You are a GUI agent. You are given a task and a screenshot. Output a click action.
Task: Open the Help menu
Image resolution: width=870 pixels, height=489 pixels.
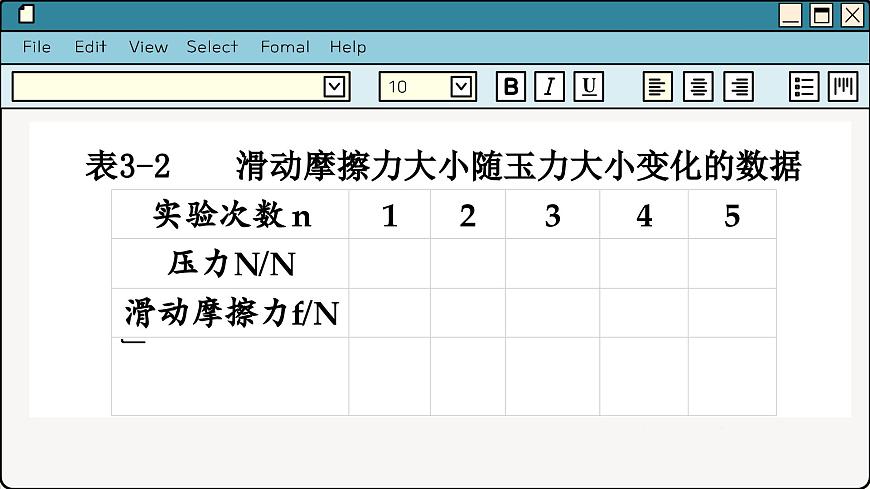pos(348,47)
